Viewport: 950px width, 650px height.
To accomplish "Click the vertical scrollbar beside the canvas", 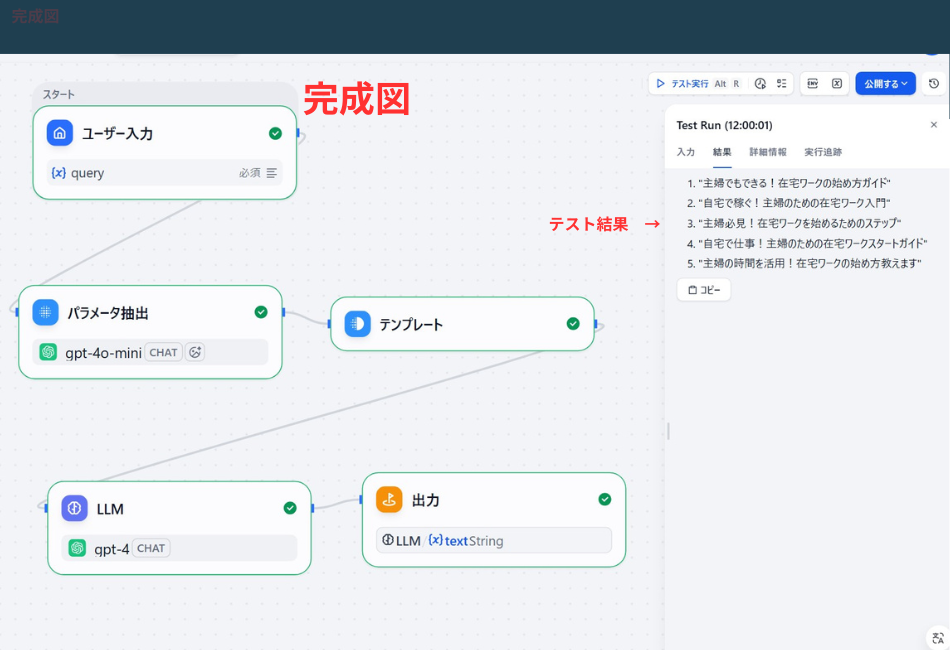I will 667,430.
